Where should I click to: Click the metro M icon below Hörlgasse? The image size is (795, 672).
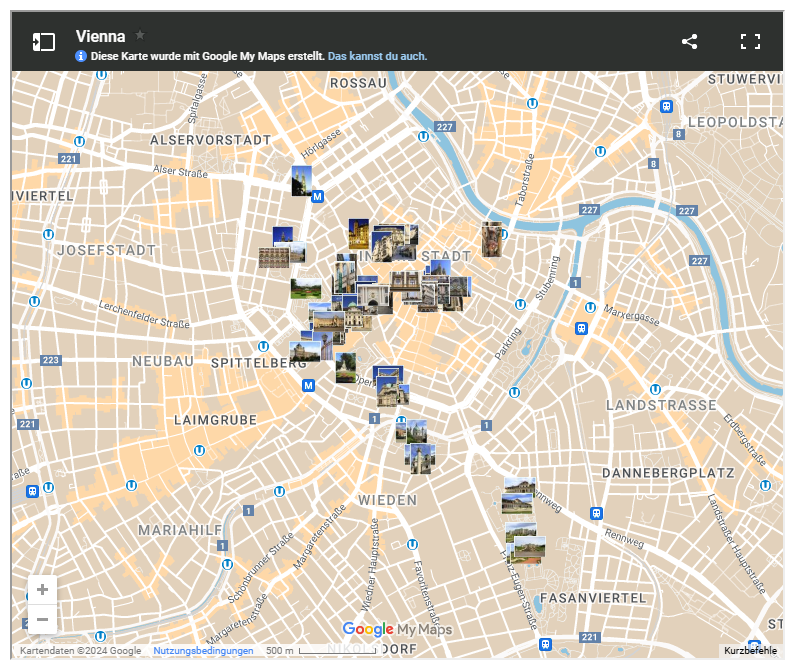(318, 197)
